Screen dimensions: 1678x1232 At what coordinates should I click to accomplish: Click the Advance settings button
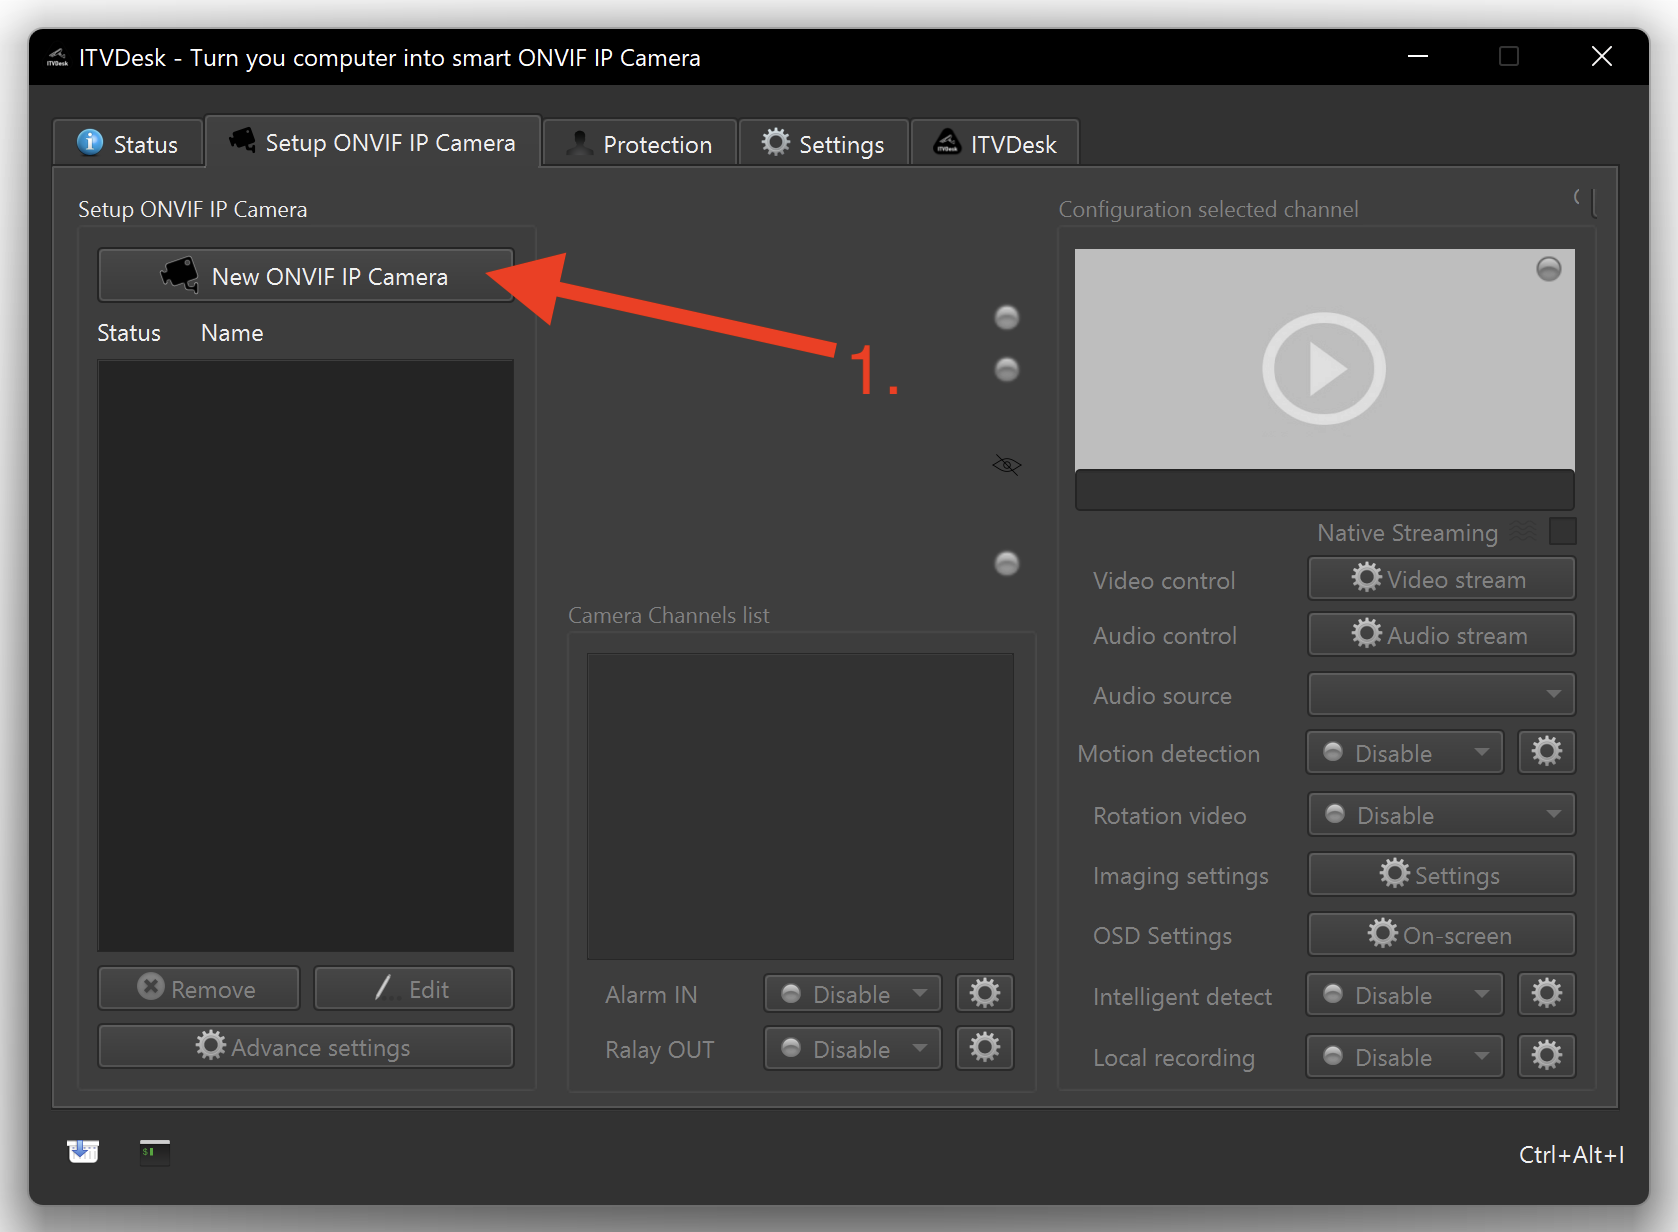tap(306, 1046)
